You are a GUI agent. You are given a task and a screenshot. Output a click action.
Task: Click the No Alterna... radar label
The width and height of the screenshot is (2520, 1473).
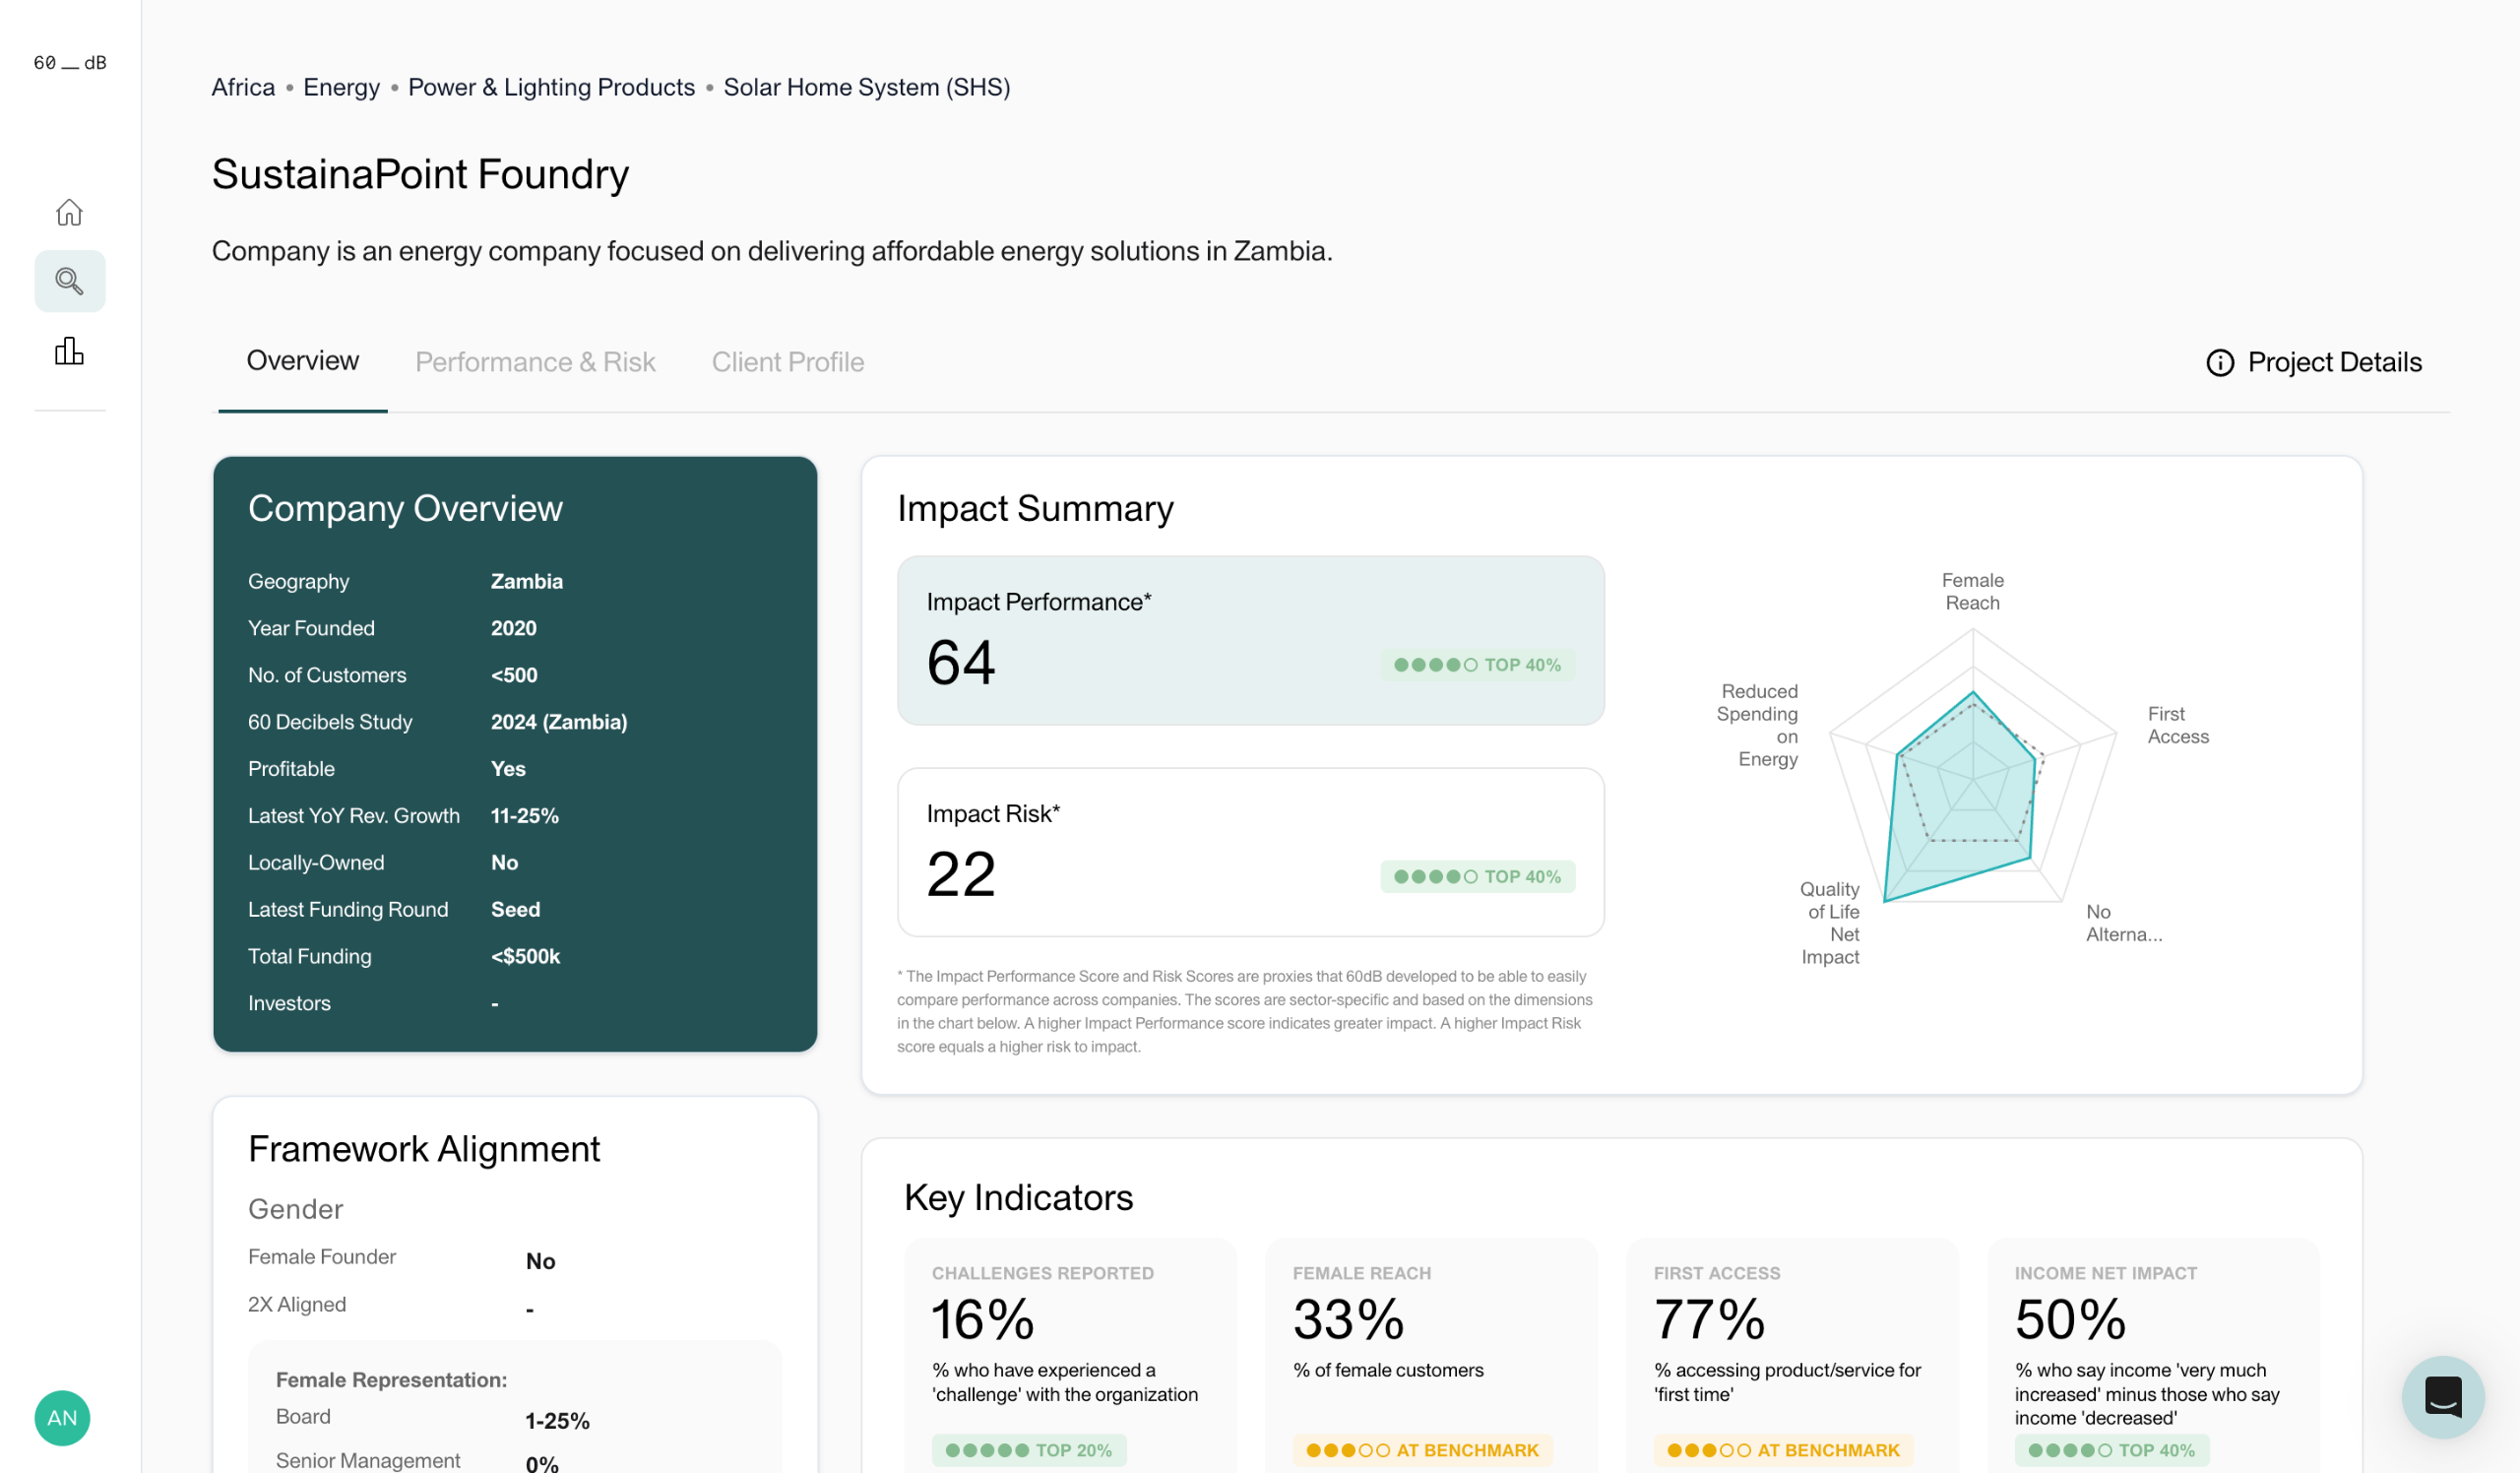[x=2123, y=923]
